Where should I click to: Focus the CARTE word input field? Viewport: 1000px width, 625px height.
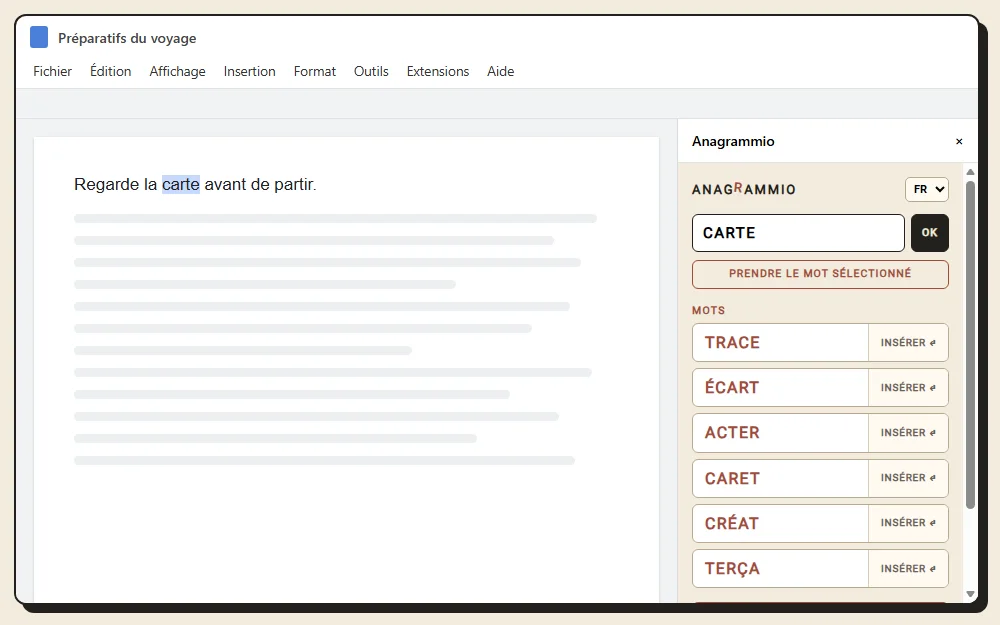coord(798,233)
